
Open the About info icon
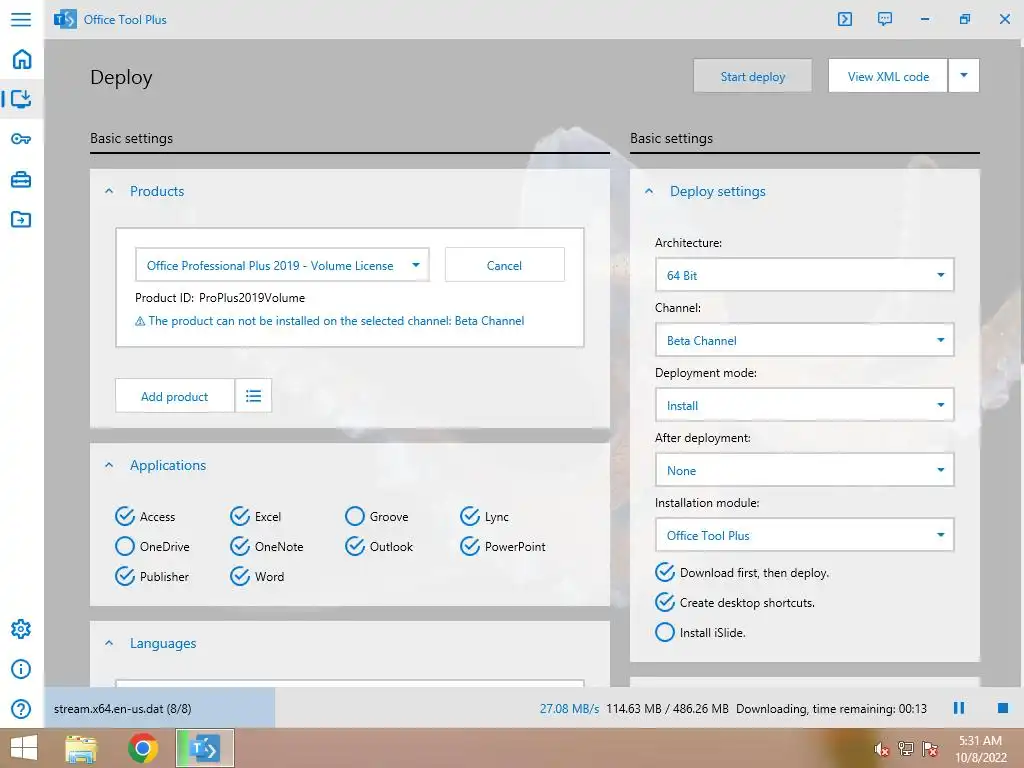click(x=21, y=669)
